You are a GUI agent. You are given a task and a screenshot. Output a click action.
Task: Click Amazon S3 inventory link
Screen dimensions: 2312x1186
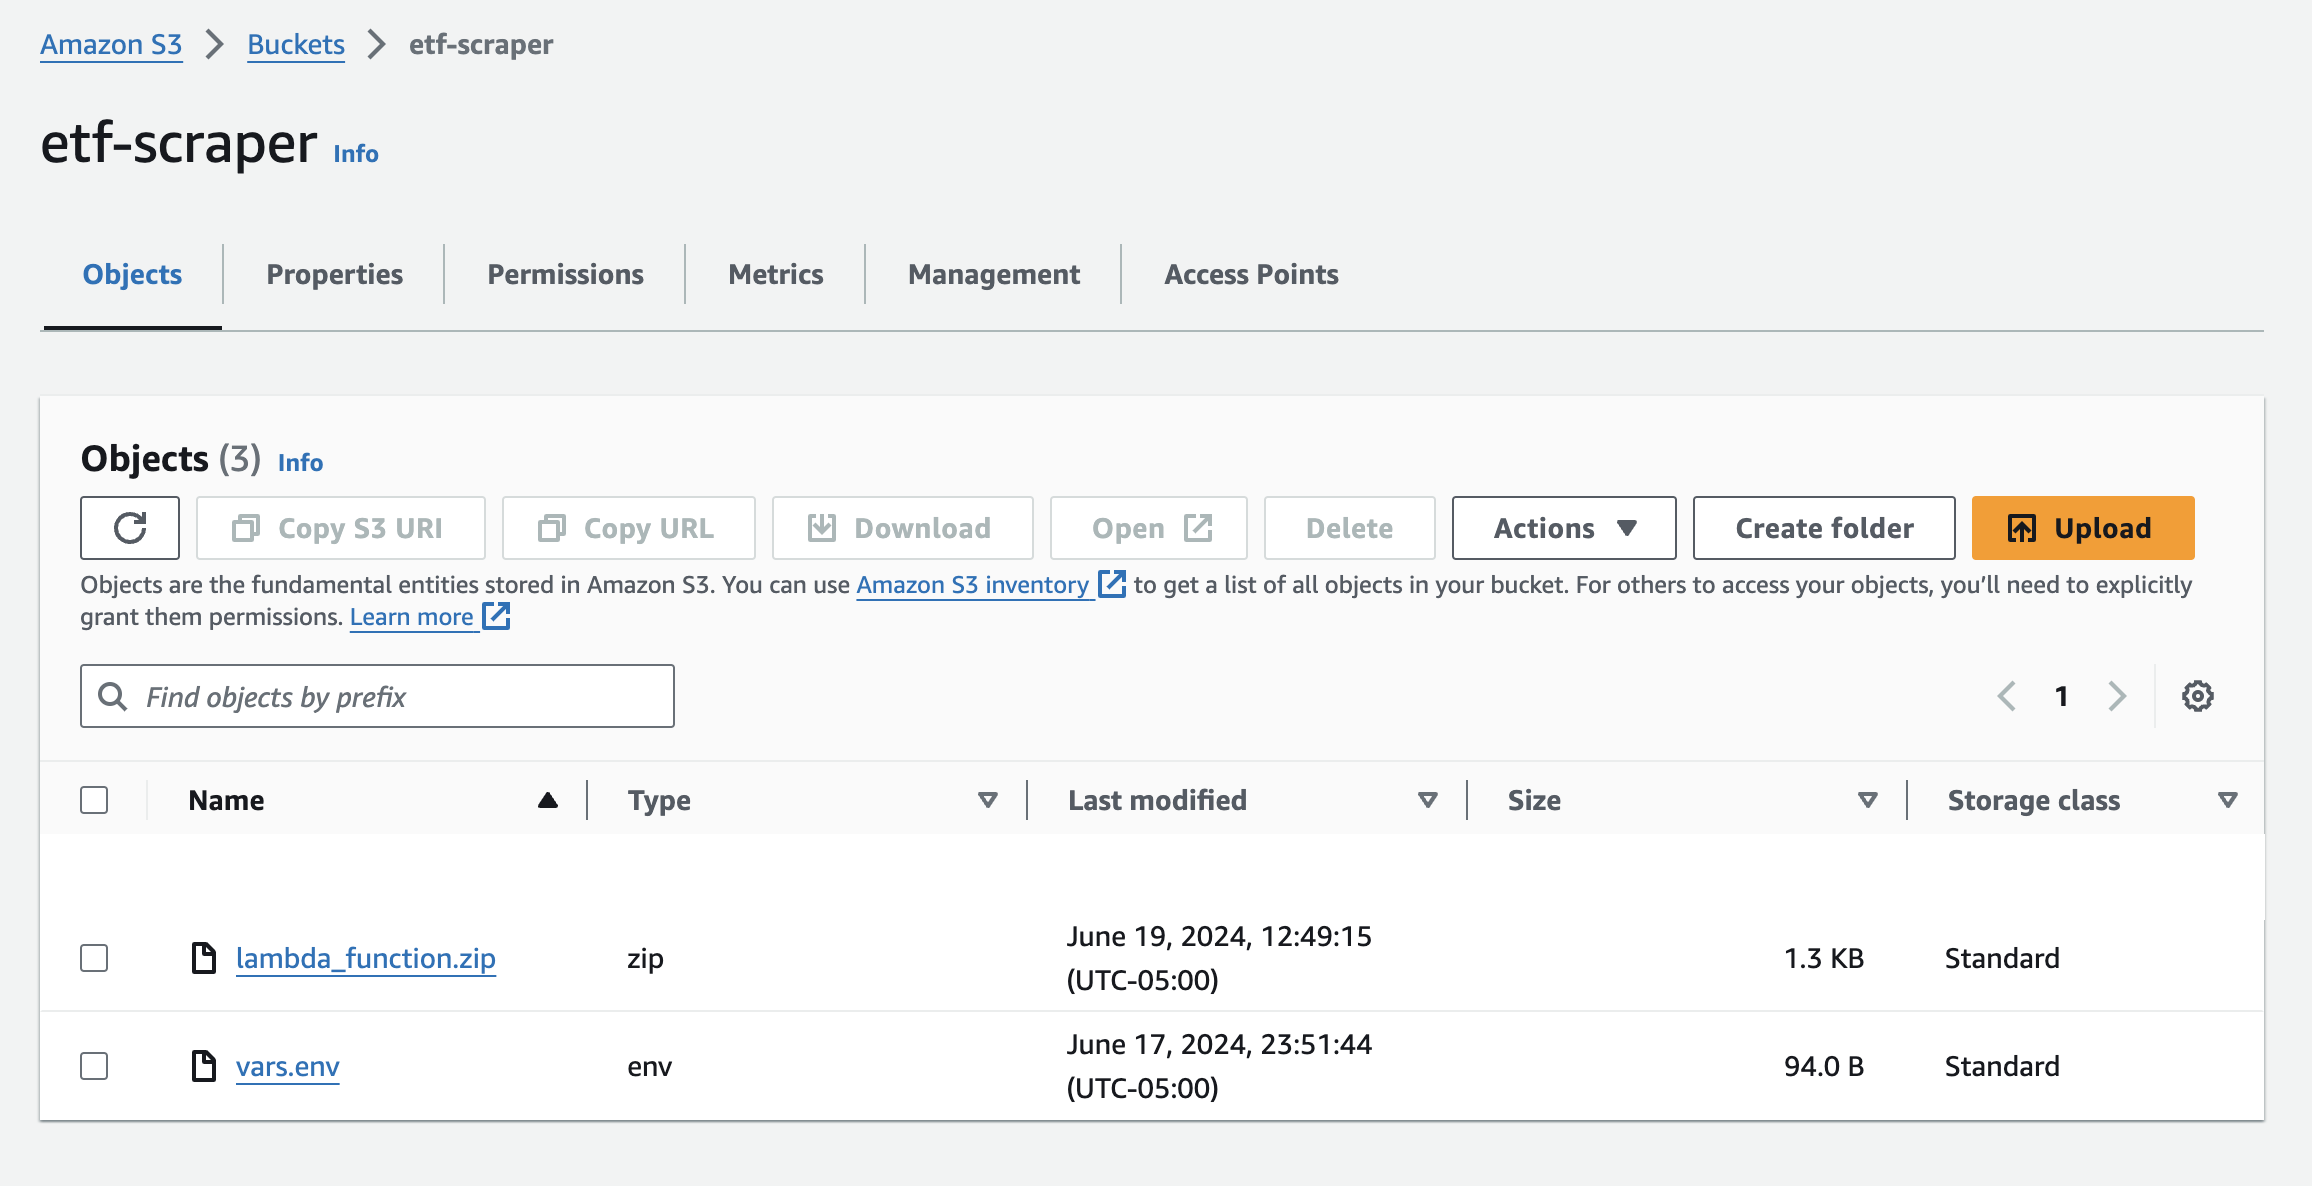(x=972, y=584)
